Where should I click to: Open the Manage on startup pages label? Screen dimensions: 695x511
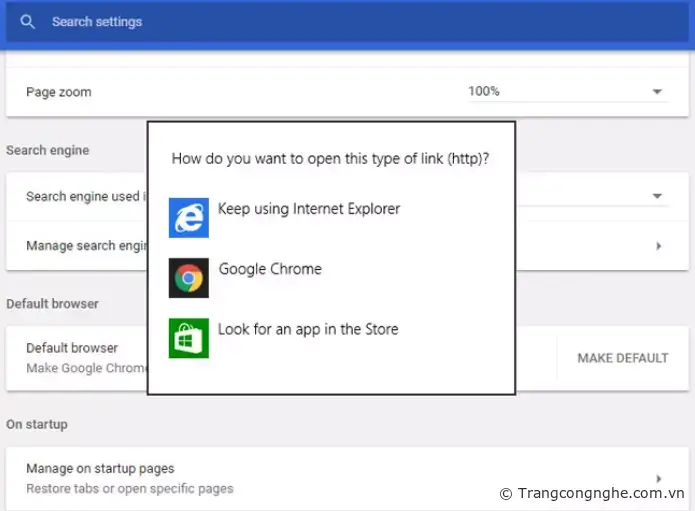(100, 468)
